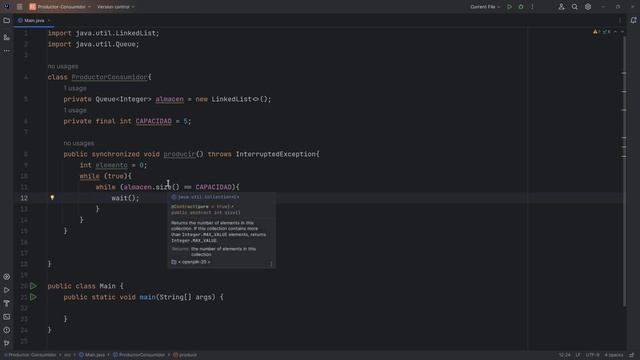Open the Build tool window hammer icon

7,303
